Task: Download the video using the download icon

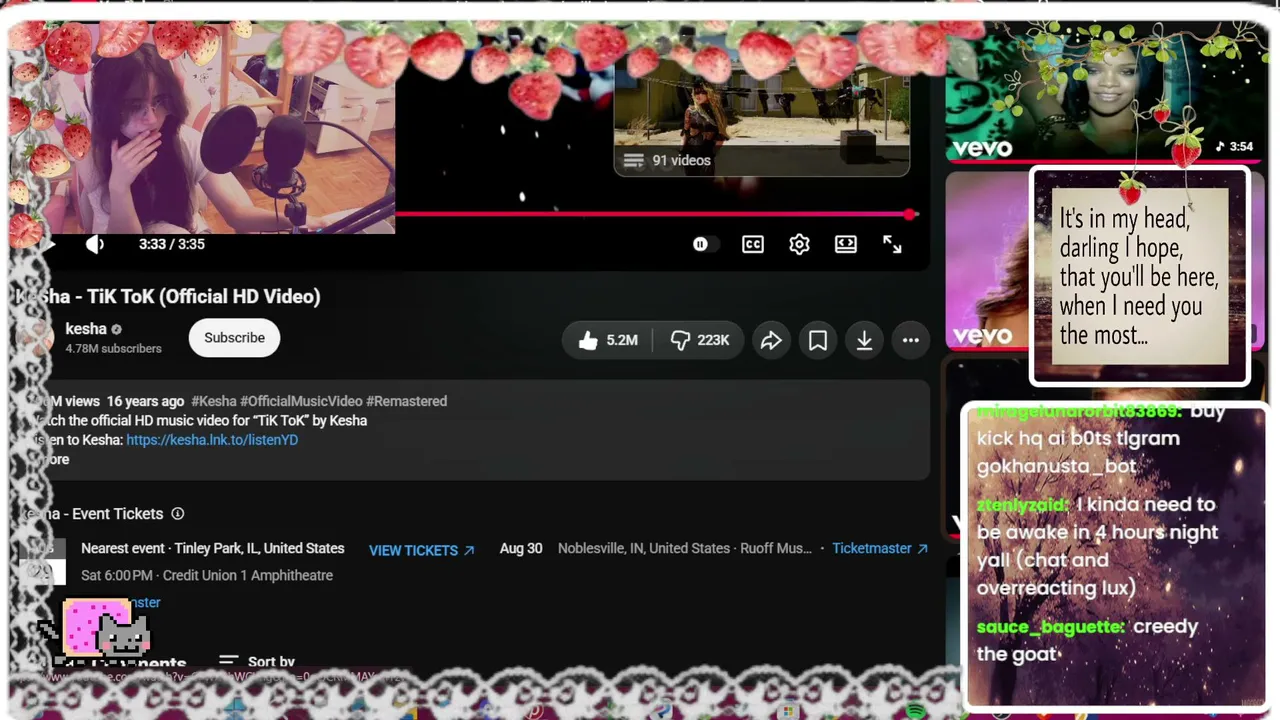Action: tap(864, 340)
